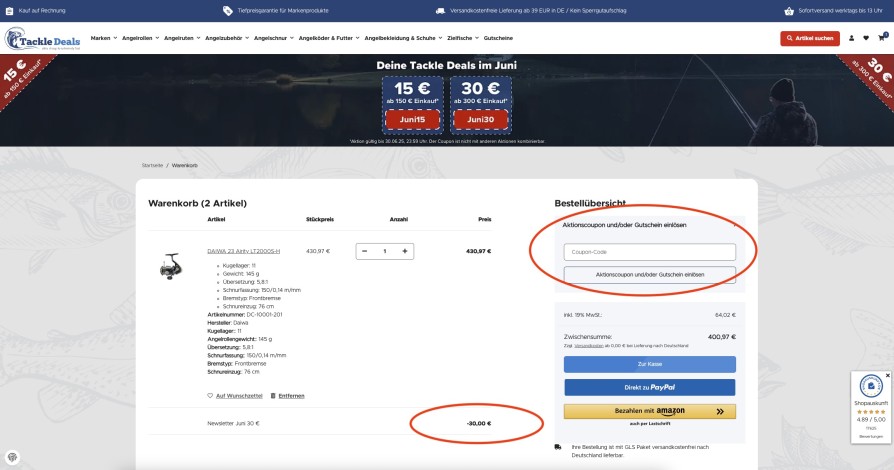Increase quantity with the plus button
This screenshot has width=894, height=470.
coord(405,251)
